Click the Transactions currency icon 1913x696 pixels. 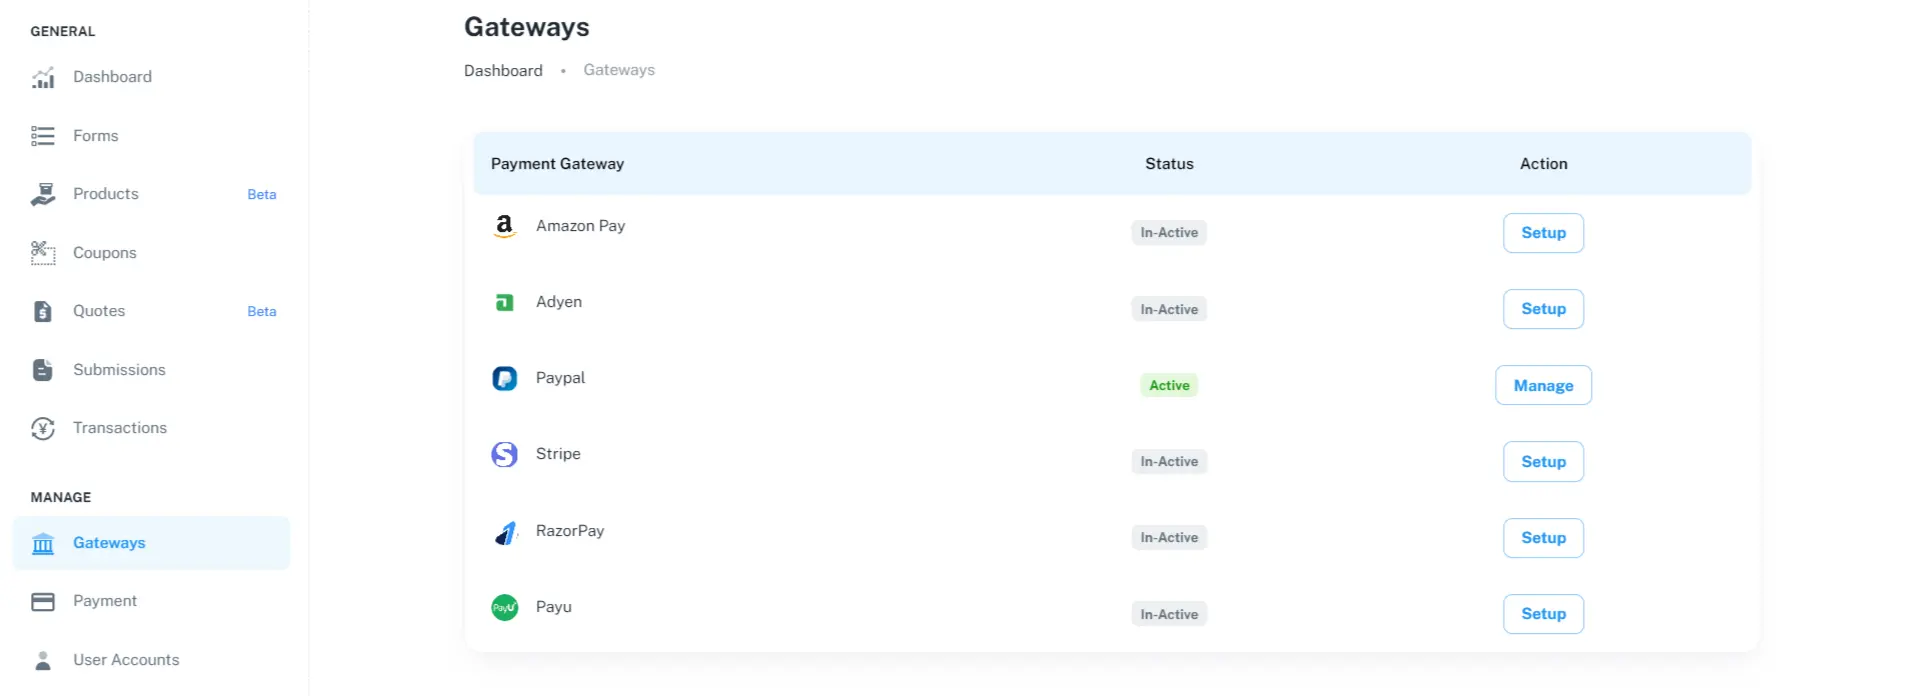pyautogui.click(x=43, y=428)
